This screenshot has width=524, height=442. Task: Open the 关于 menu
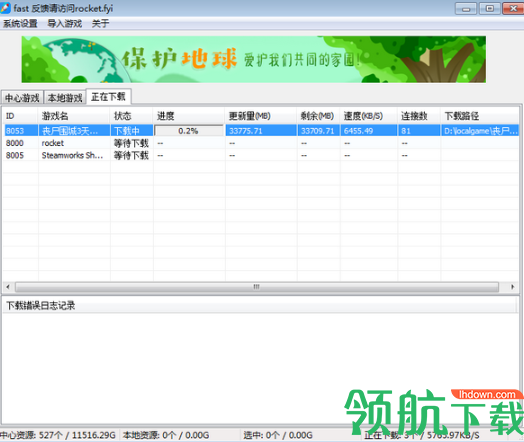pyautogui.click(x=100, y=23)
